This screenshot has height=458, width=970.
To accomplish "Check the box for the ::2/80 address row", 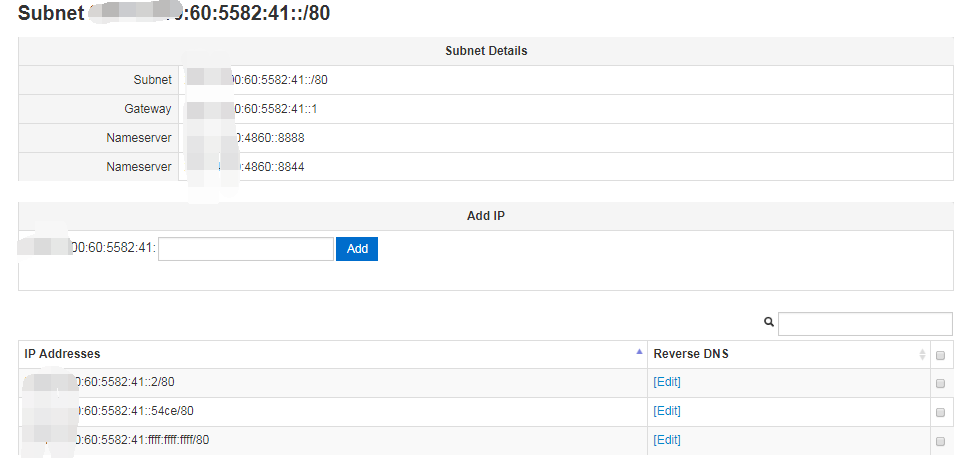I will [x=939, y=383].
